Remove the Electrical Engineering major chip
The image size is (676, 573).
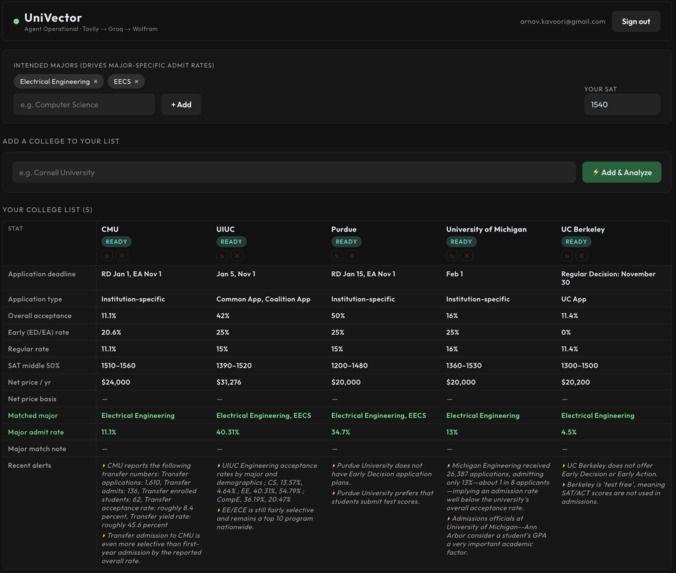95,81
